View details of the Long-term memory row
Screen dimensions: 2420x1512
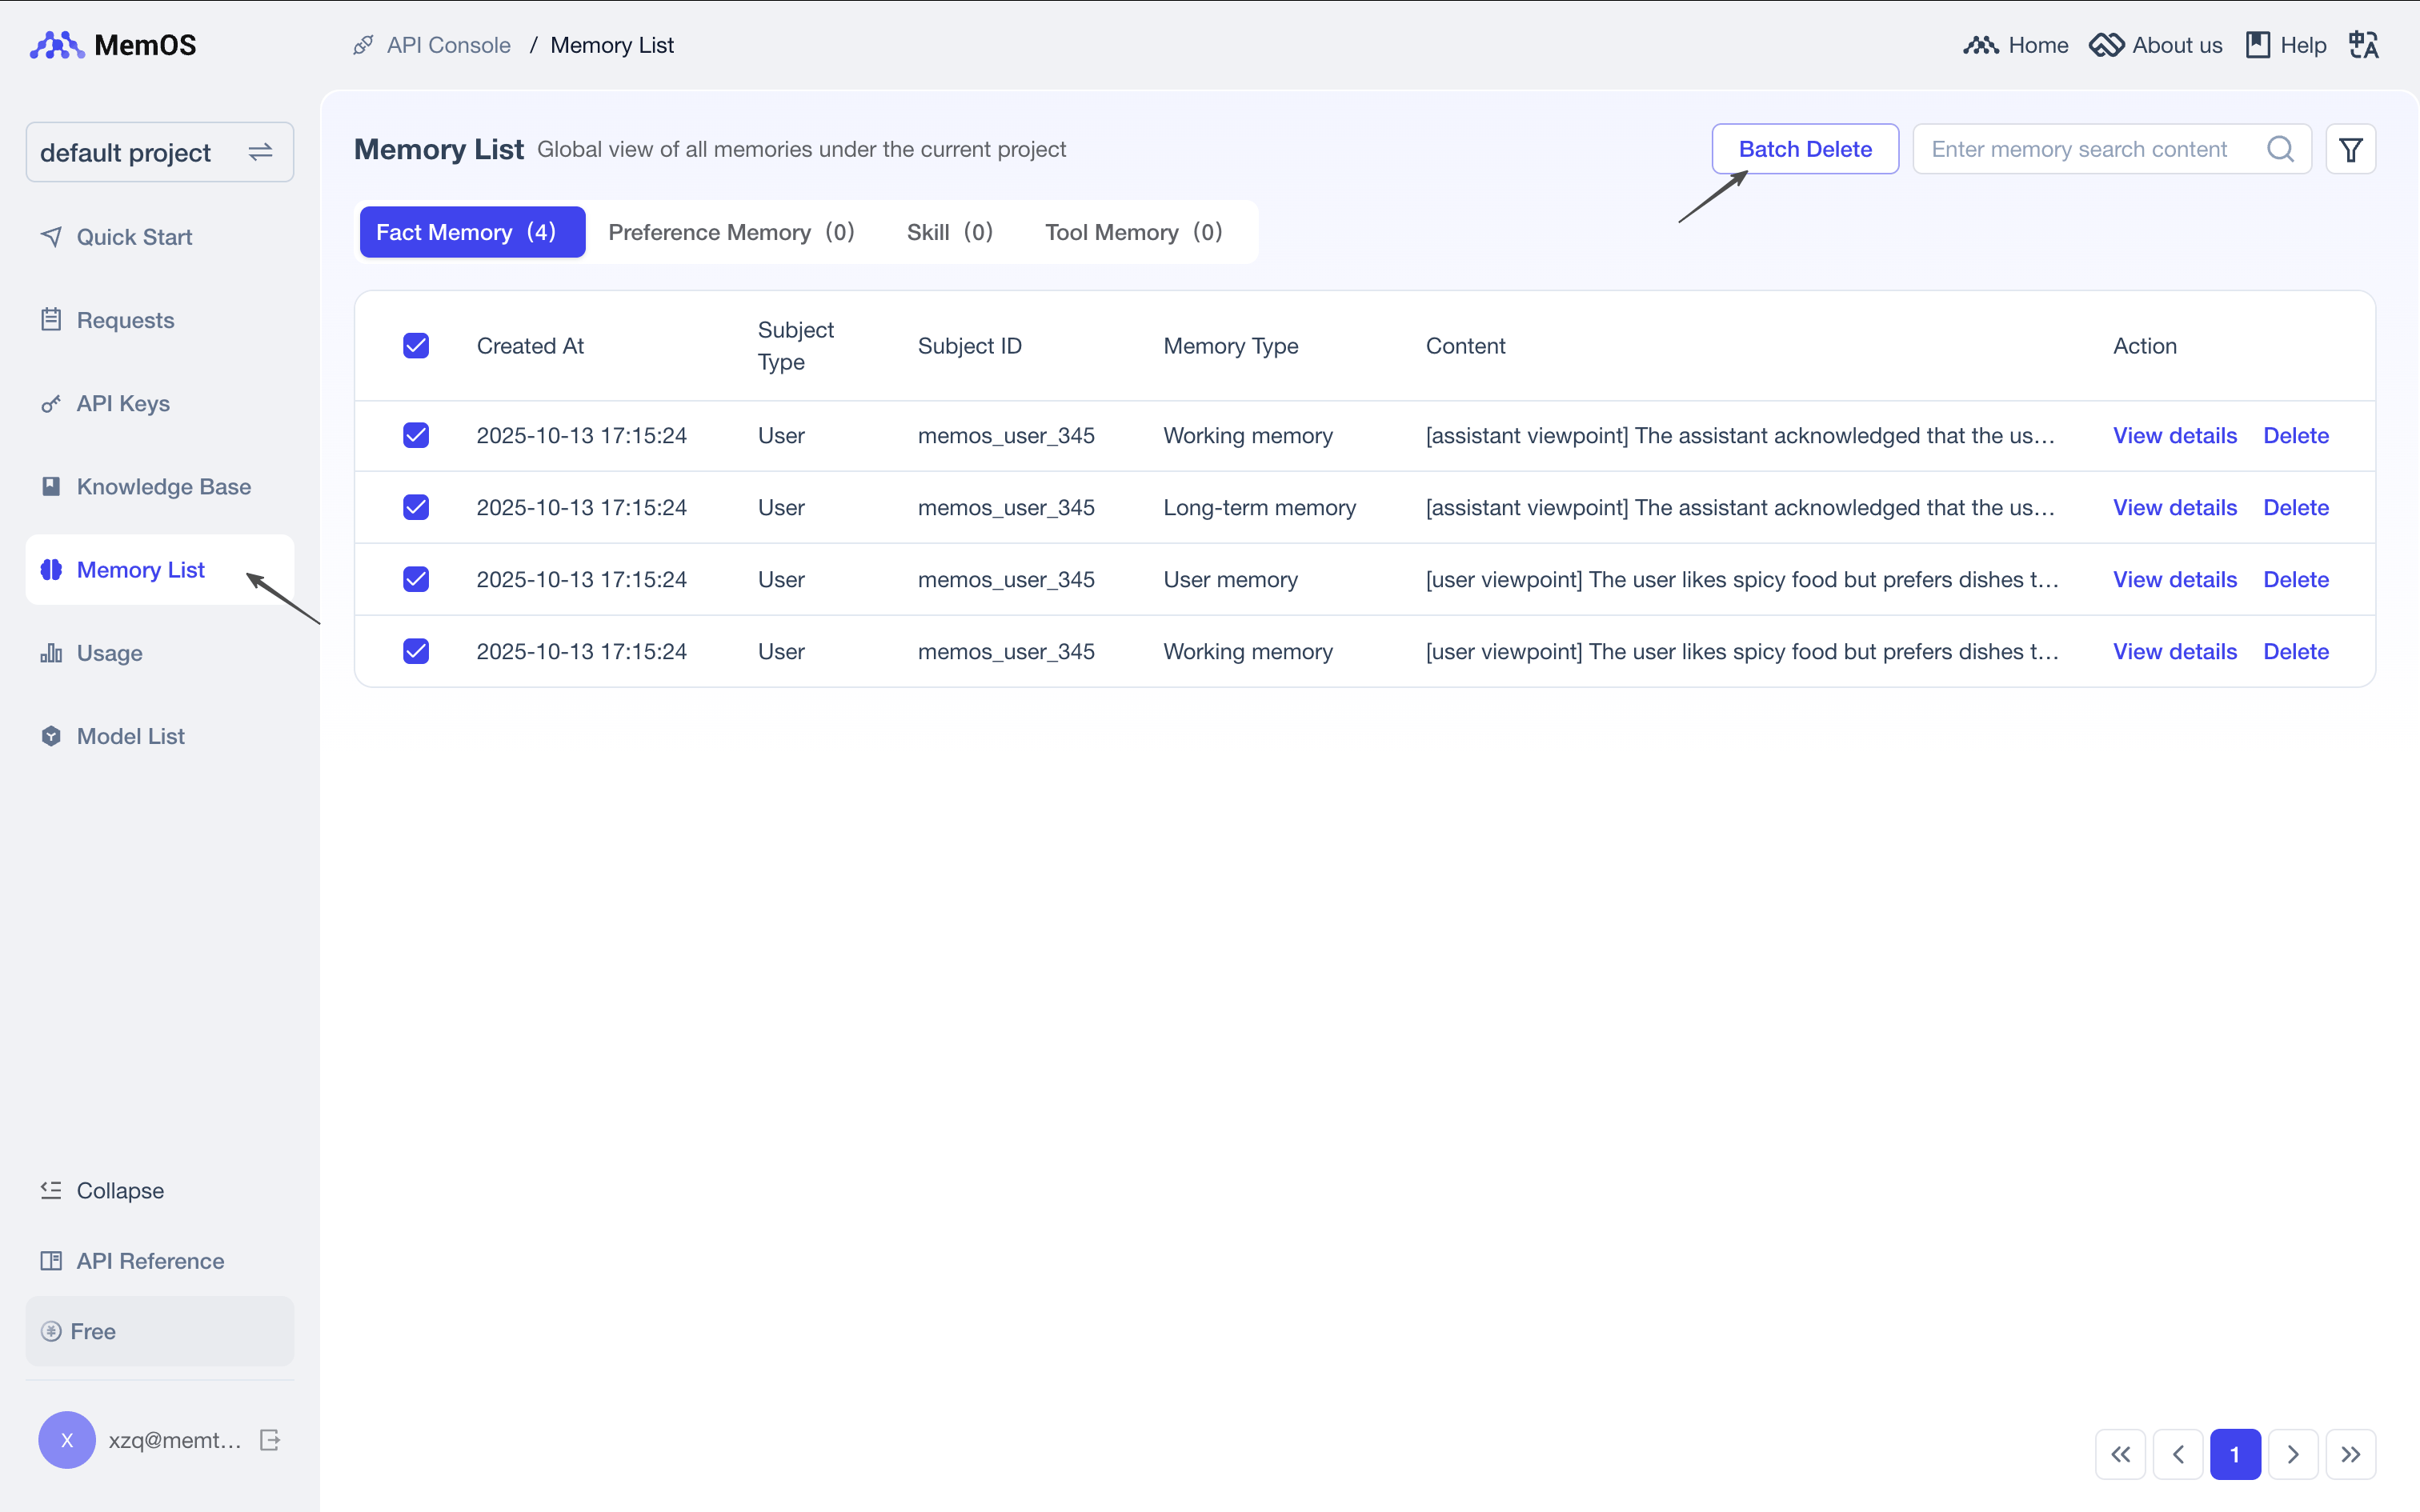click(2174, 507)
